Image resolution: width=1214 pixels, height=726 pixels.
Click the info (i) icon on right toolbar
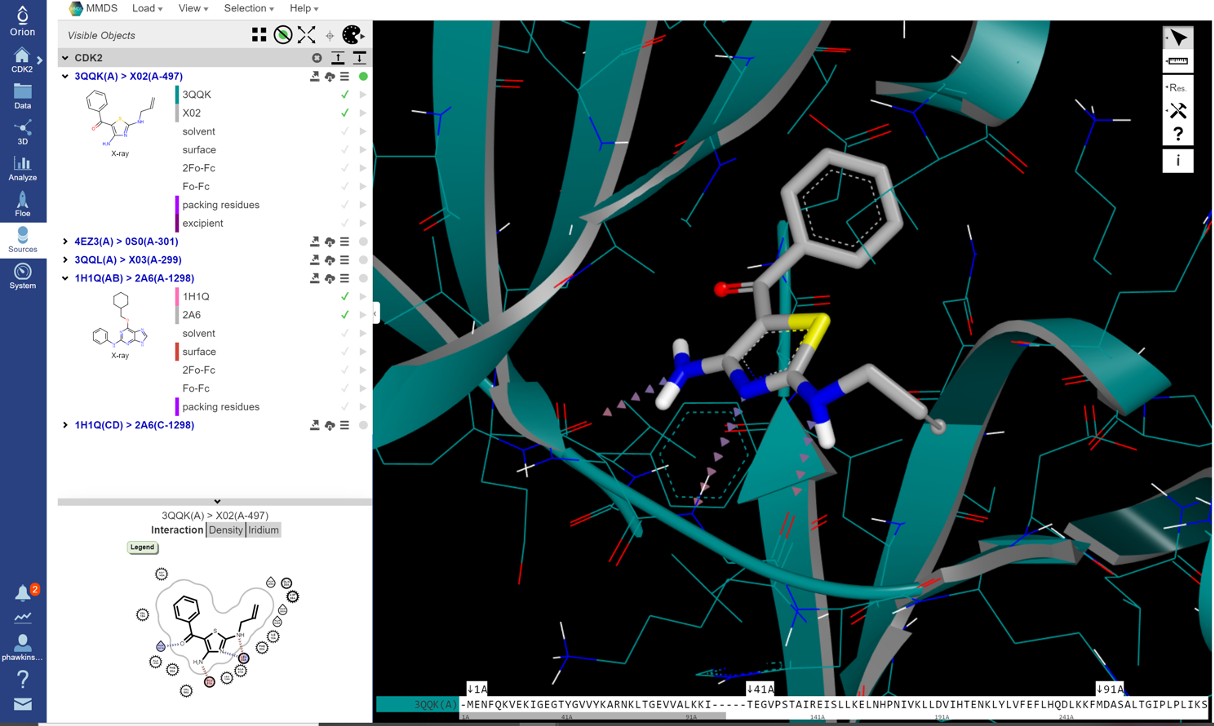(1178, 160)
